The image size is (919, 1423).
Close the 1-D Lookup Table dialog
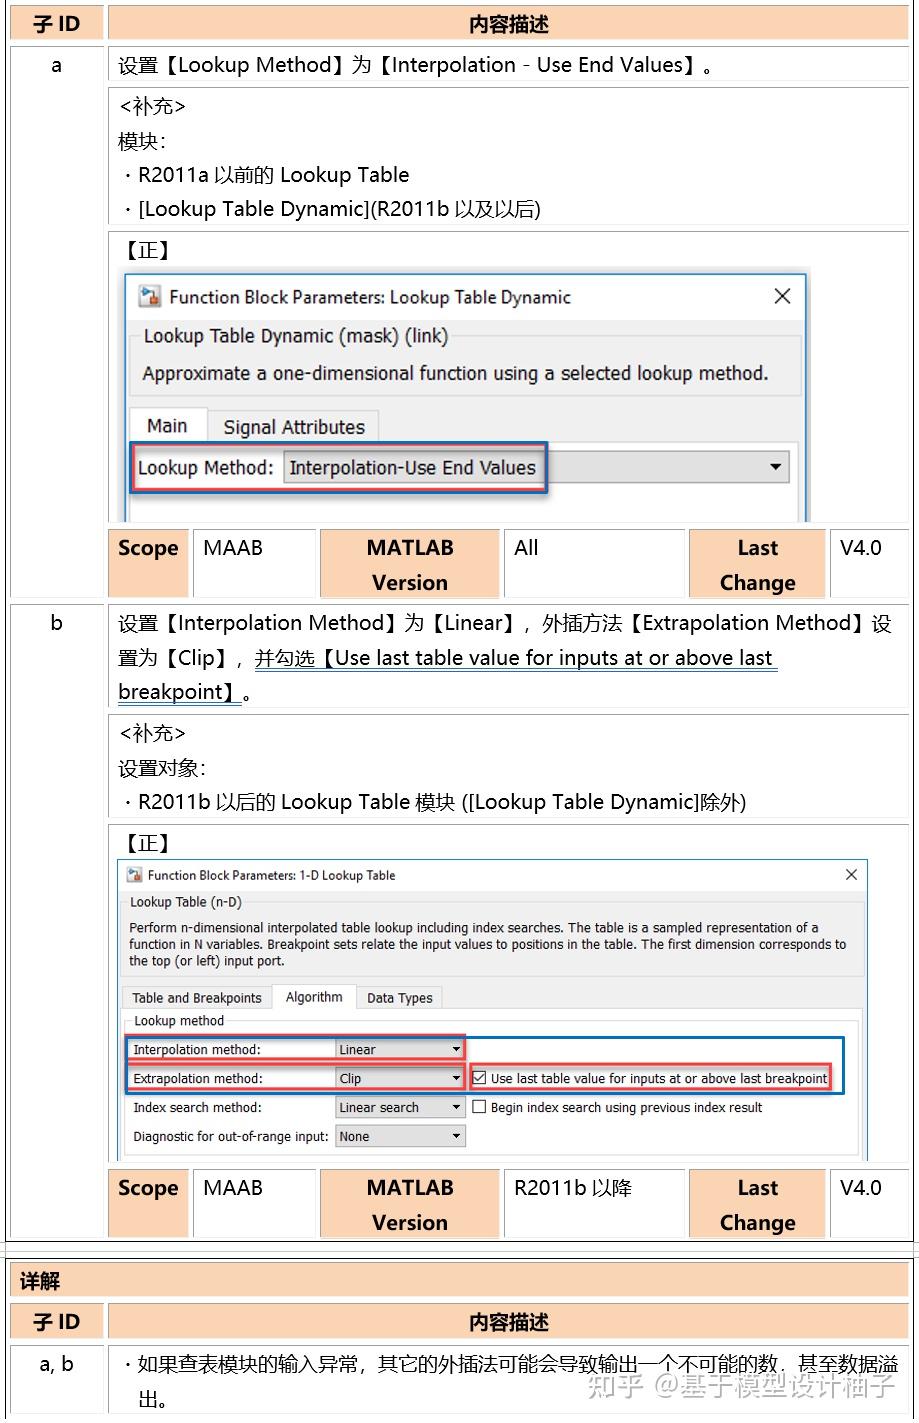click(x=851, y=874)
